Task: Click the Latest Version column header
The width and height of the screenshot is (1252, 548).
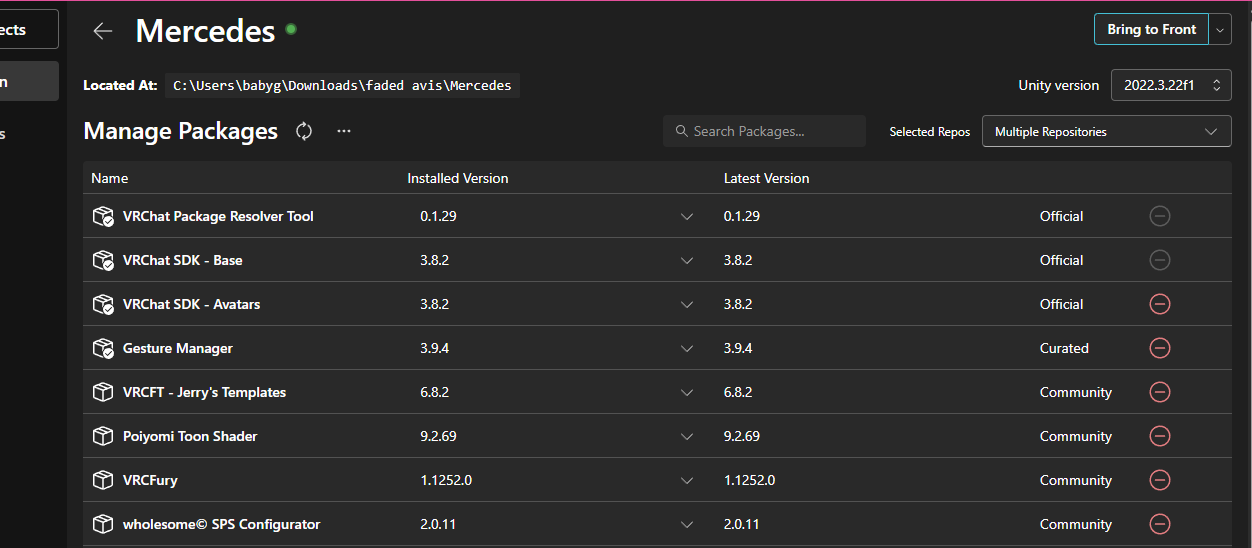Action: coord(767,178)
